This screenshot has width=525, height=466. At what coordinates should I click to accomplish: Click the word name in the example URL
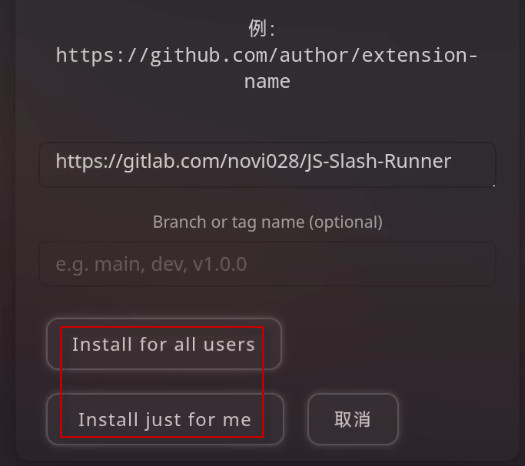[267, 82]
